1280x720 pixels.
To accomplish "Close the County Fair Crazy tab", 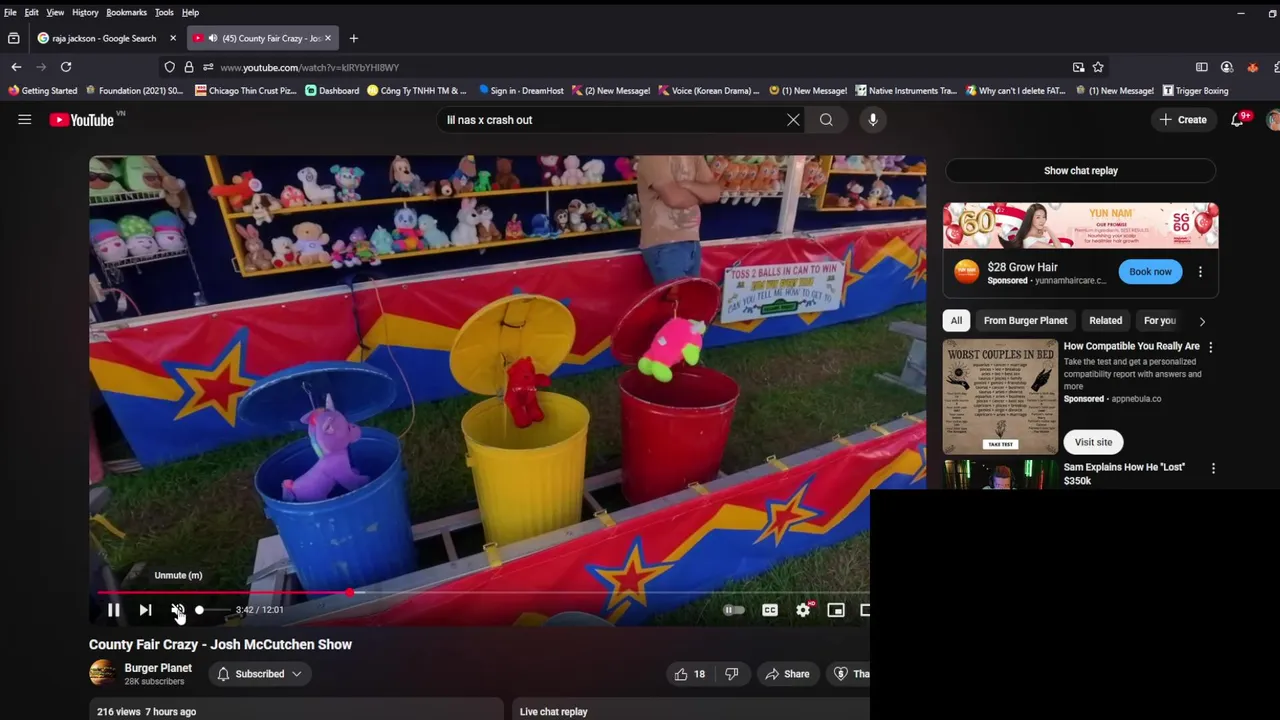I will tap(328, 38).
